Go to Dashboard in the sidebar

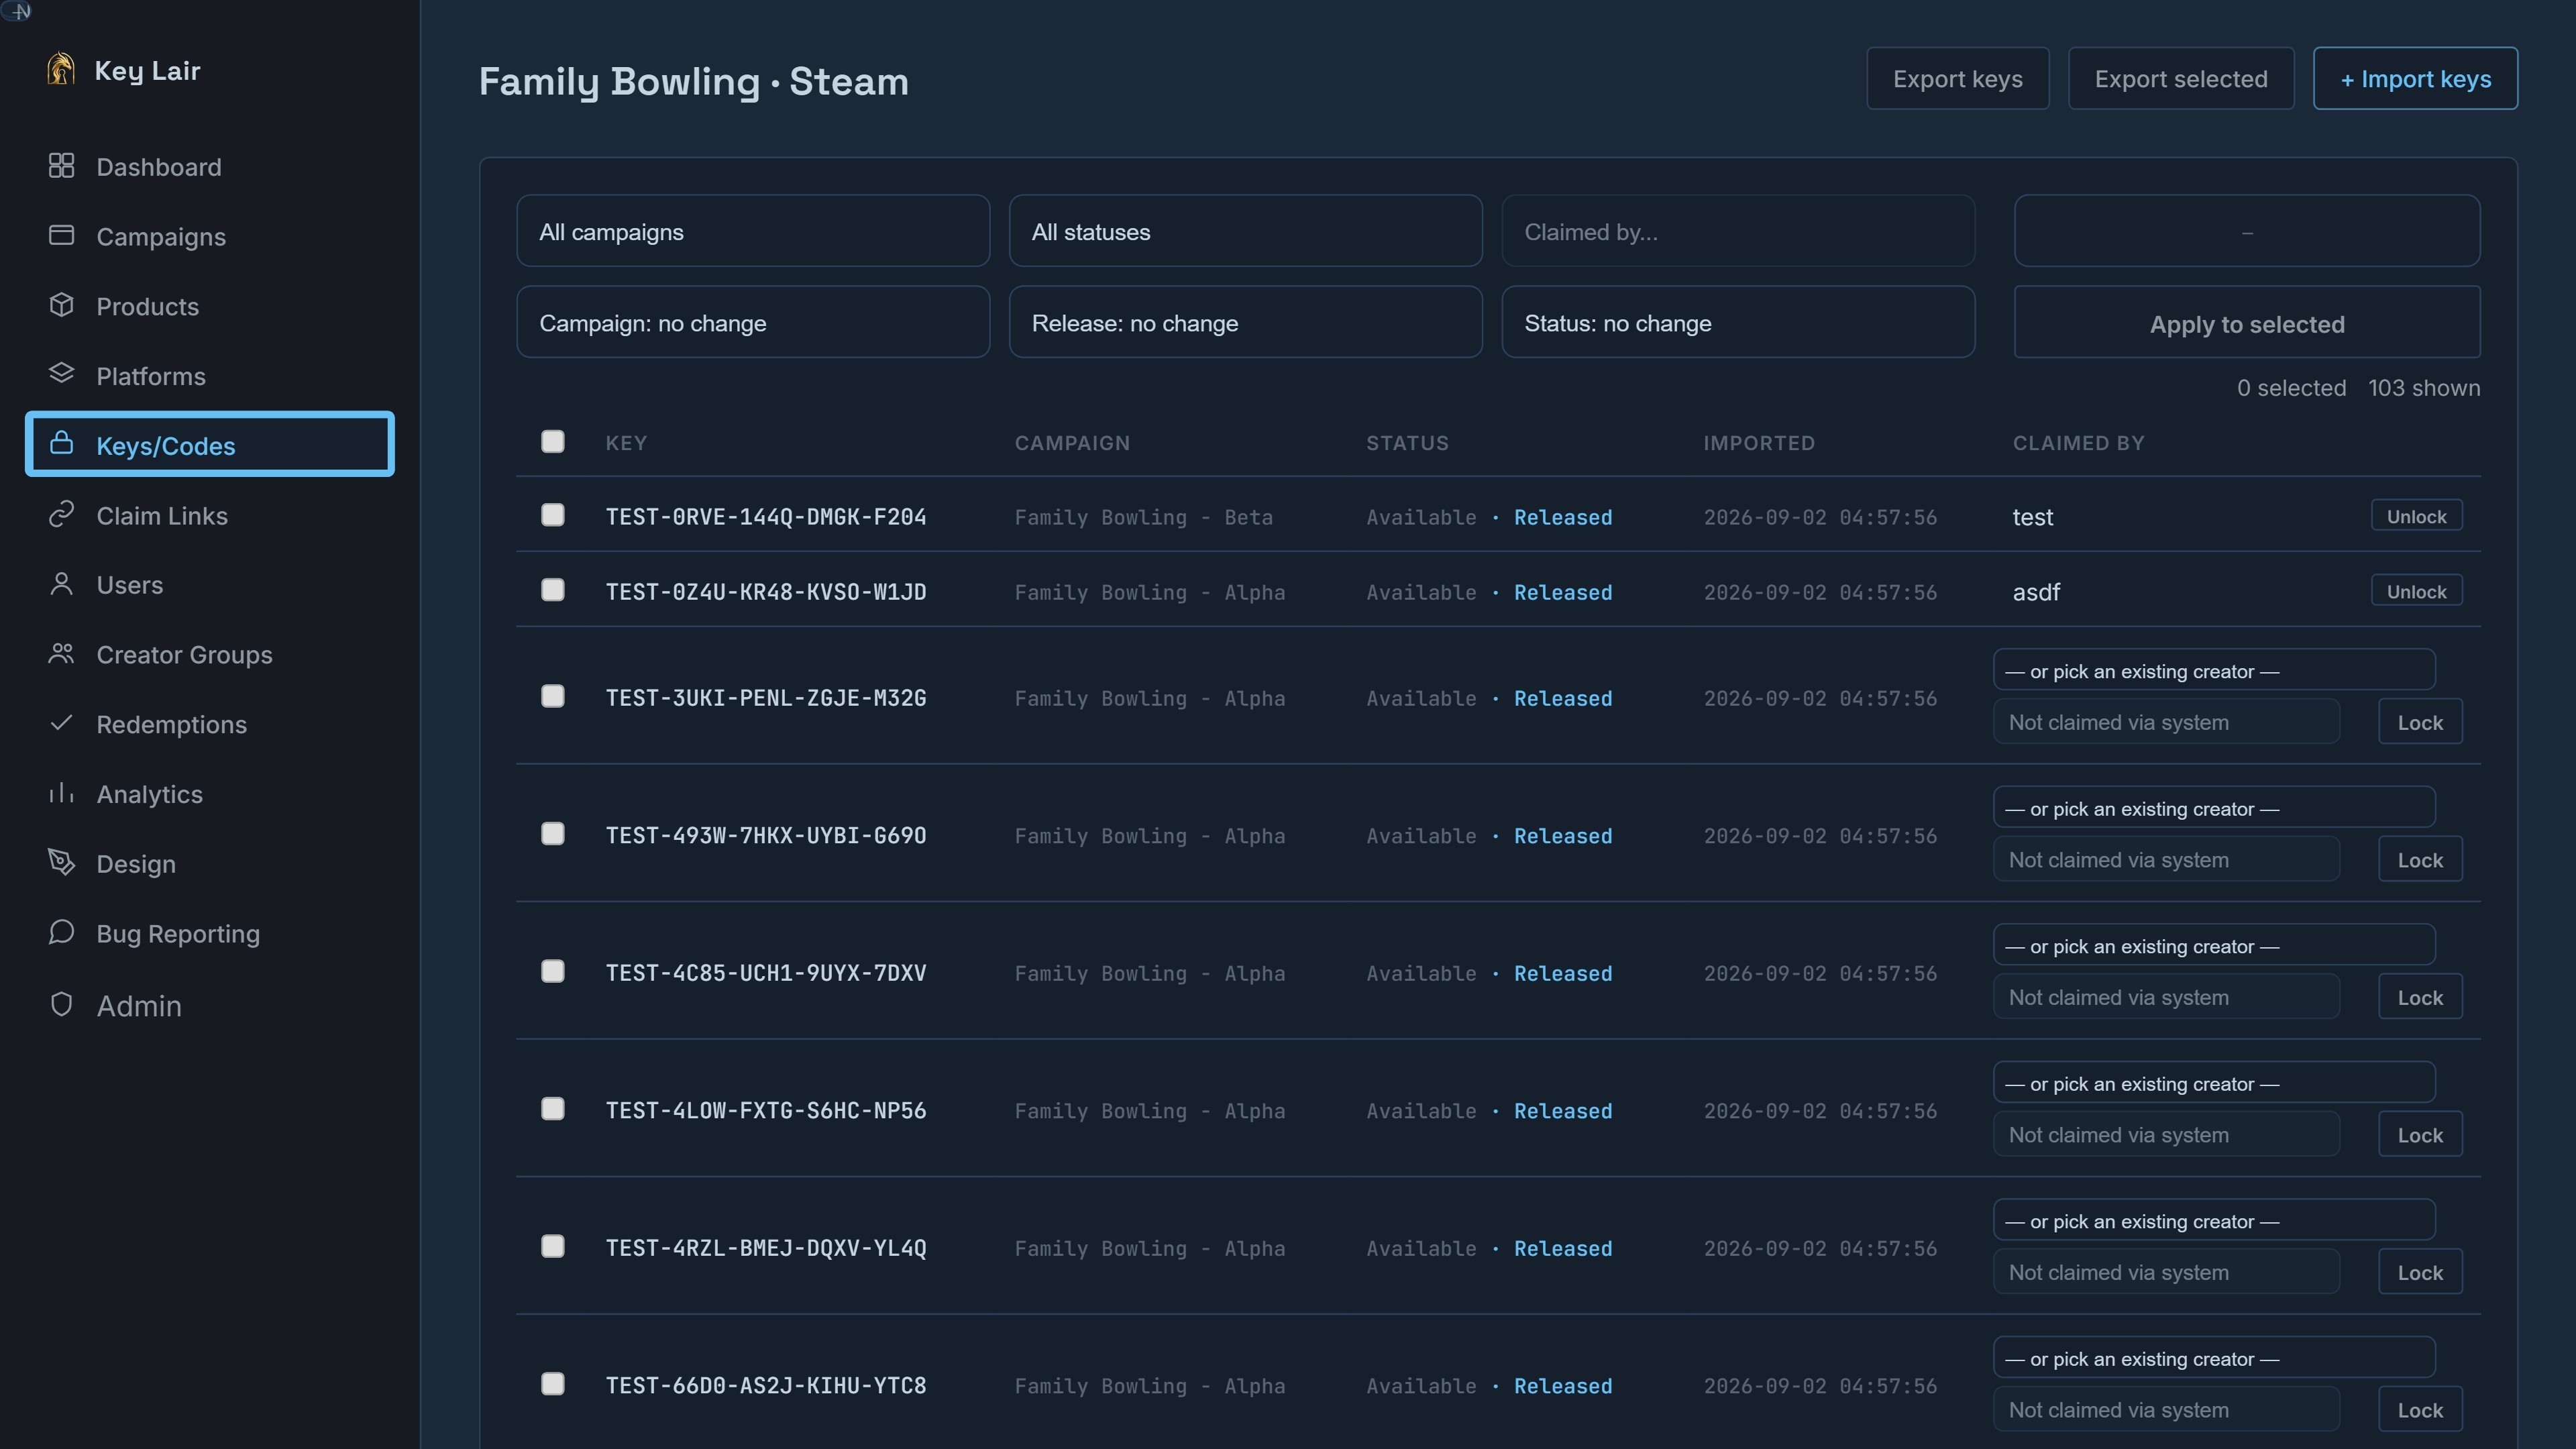coord(210,166)
